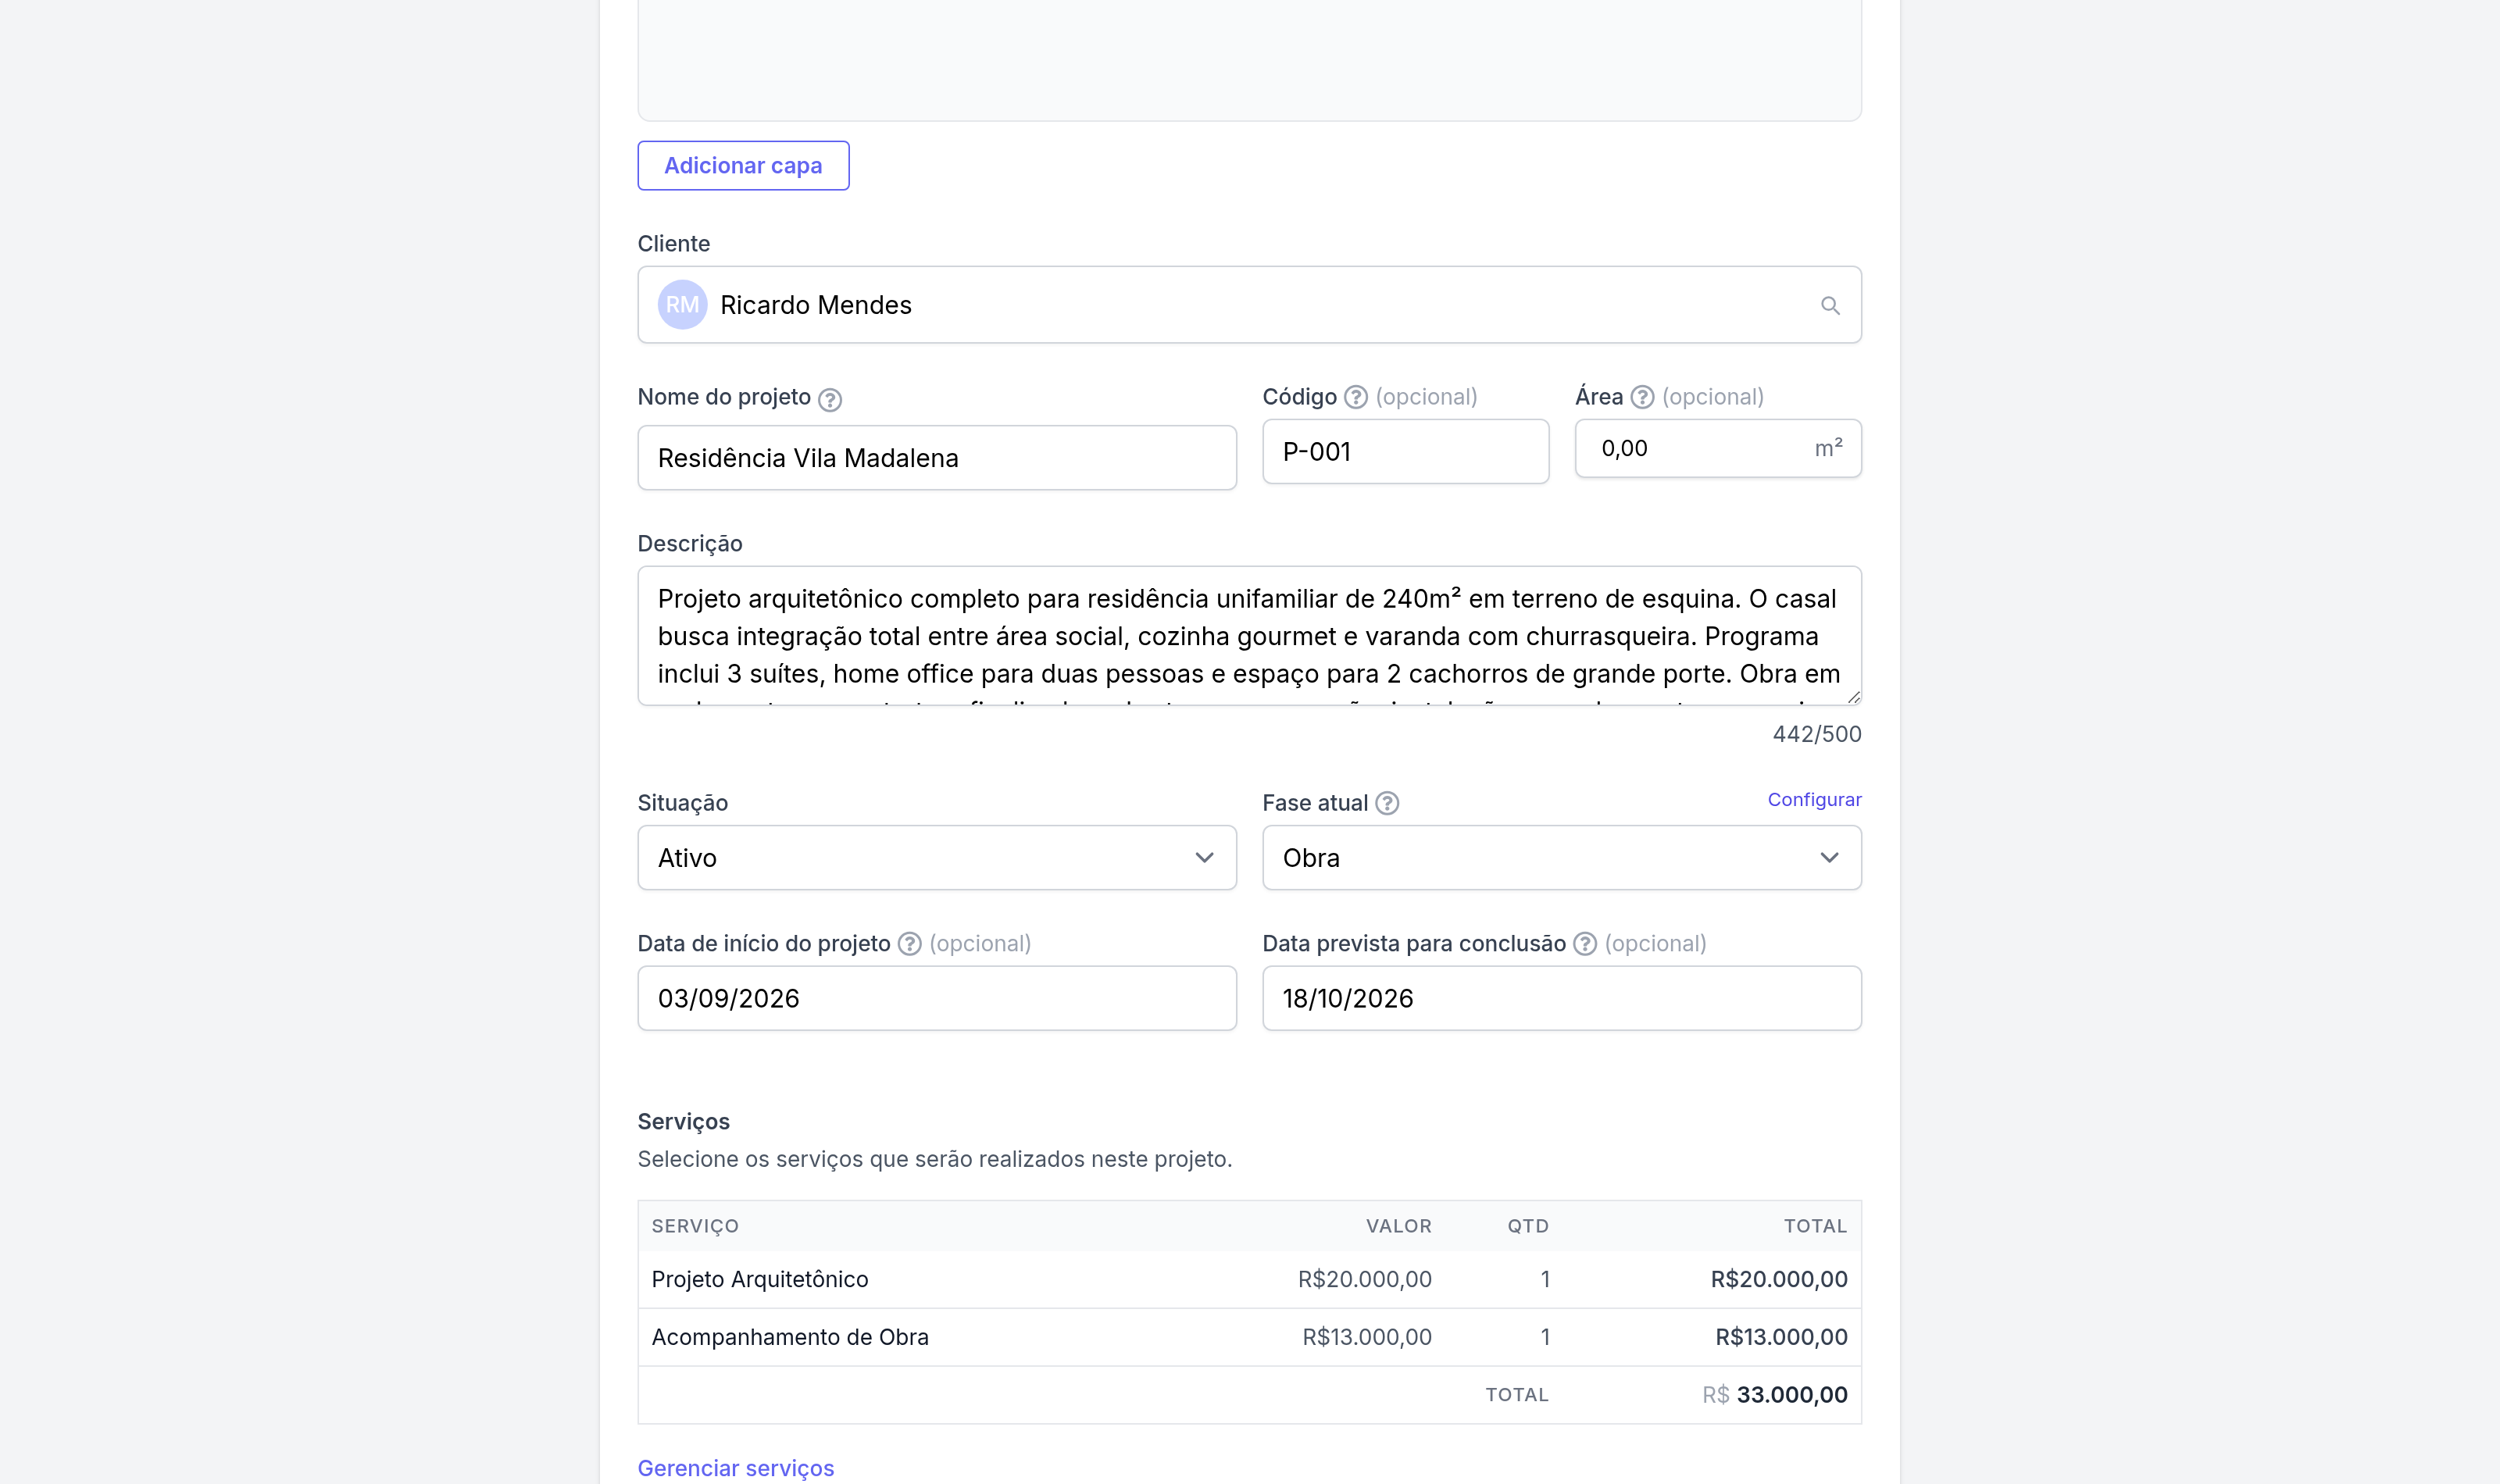
Task: Click the SERVIÇO column header
Action: tap(695, 1226)
